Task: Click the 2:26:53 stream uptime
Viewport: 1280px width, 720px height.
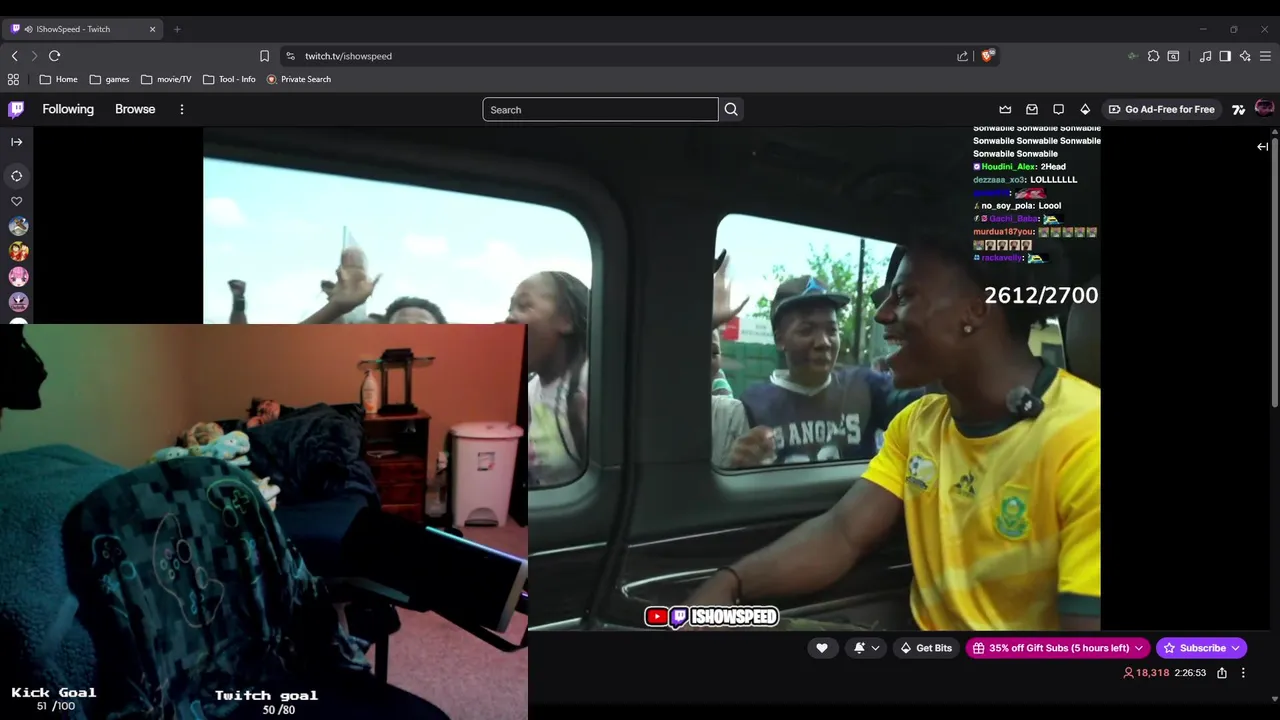Action: [1190, 673]
